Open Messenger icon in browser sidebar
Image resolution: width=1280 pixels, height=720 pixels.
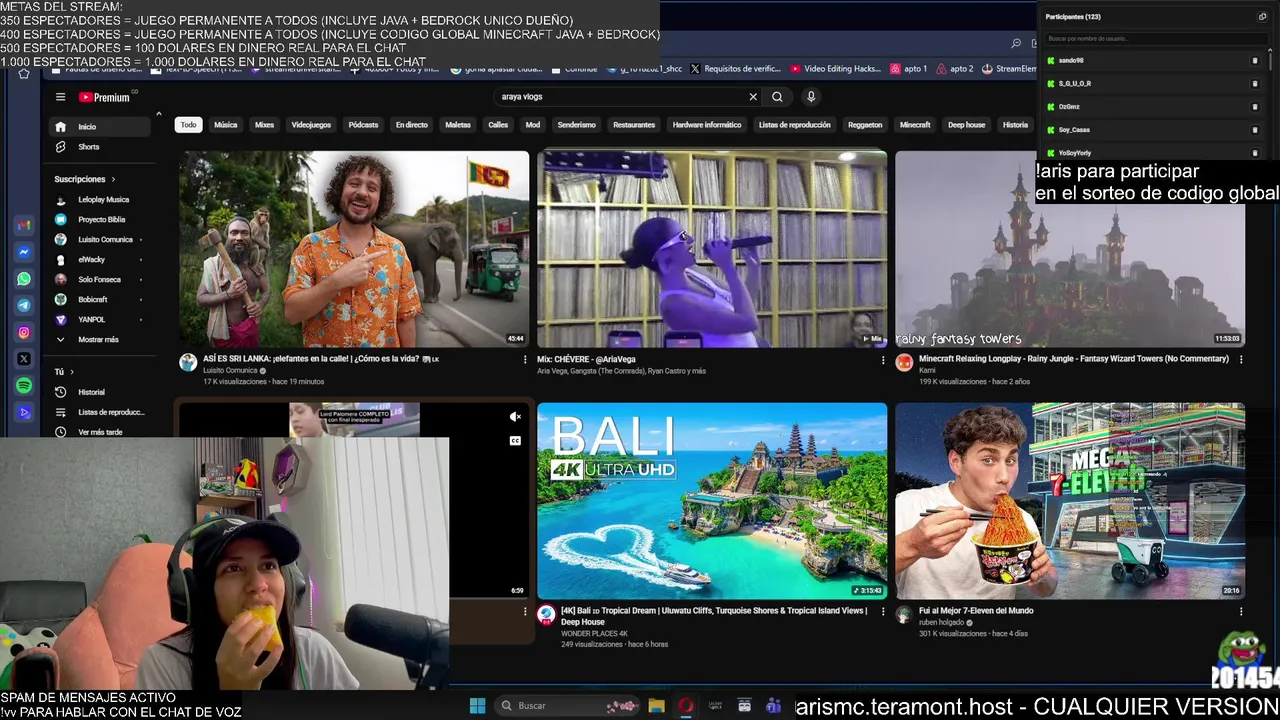[24, 253]
